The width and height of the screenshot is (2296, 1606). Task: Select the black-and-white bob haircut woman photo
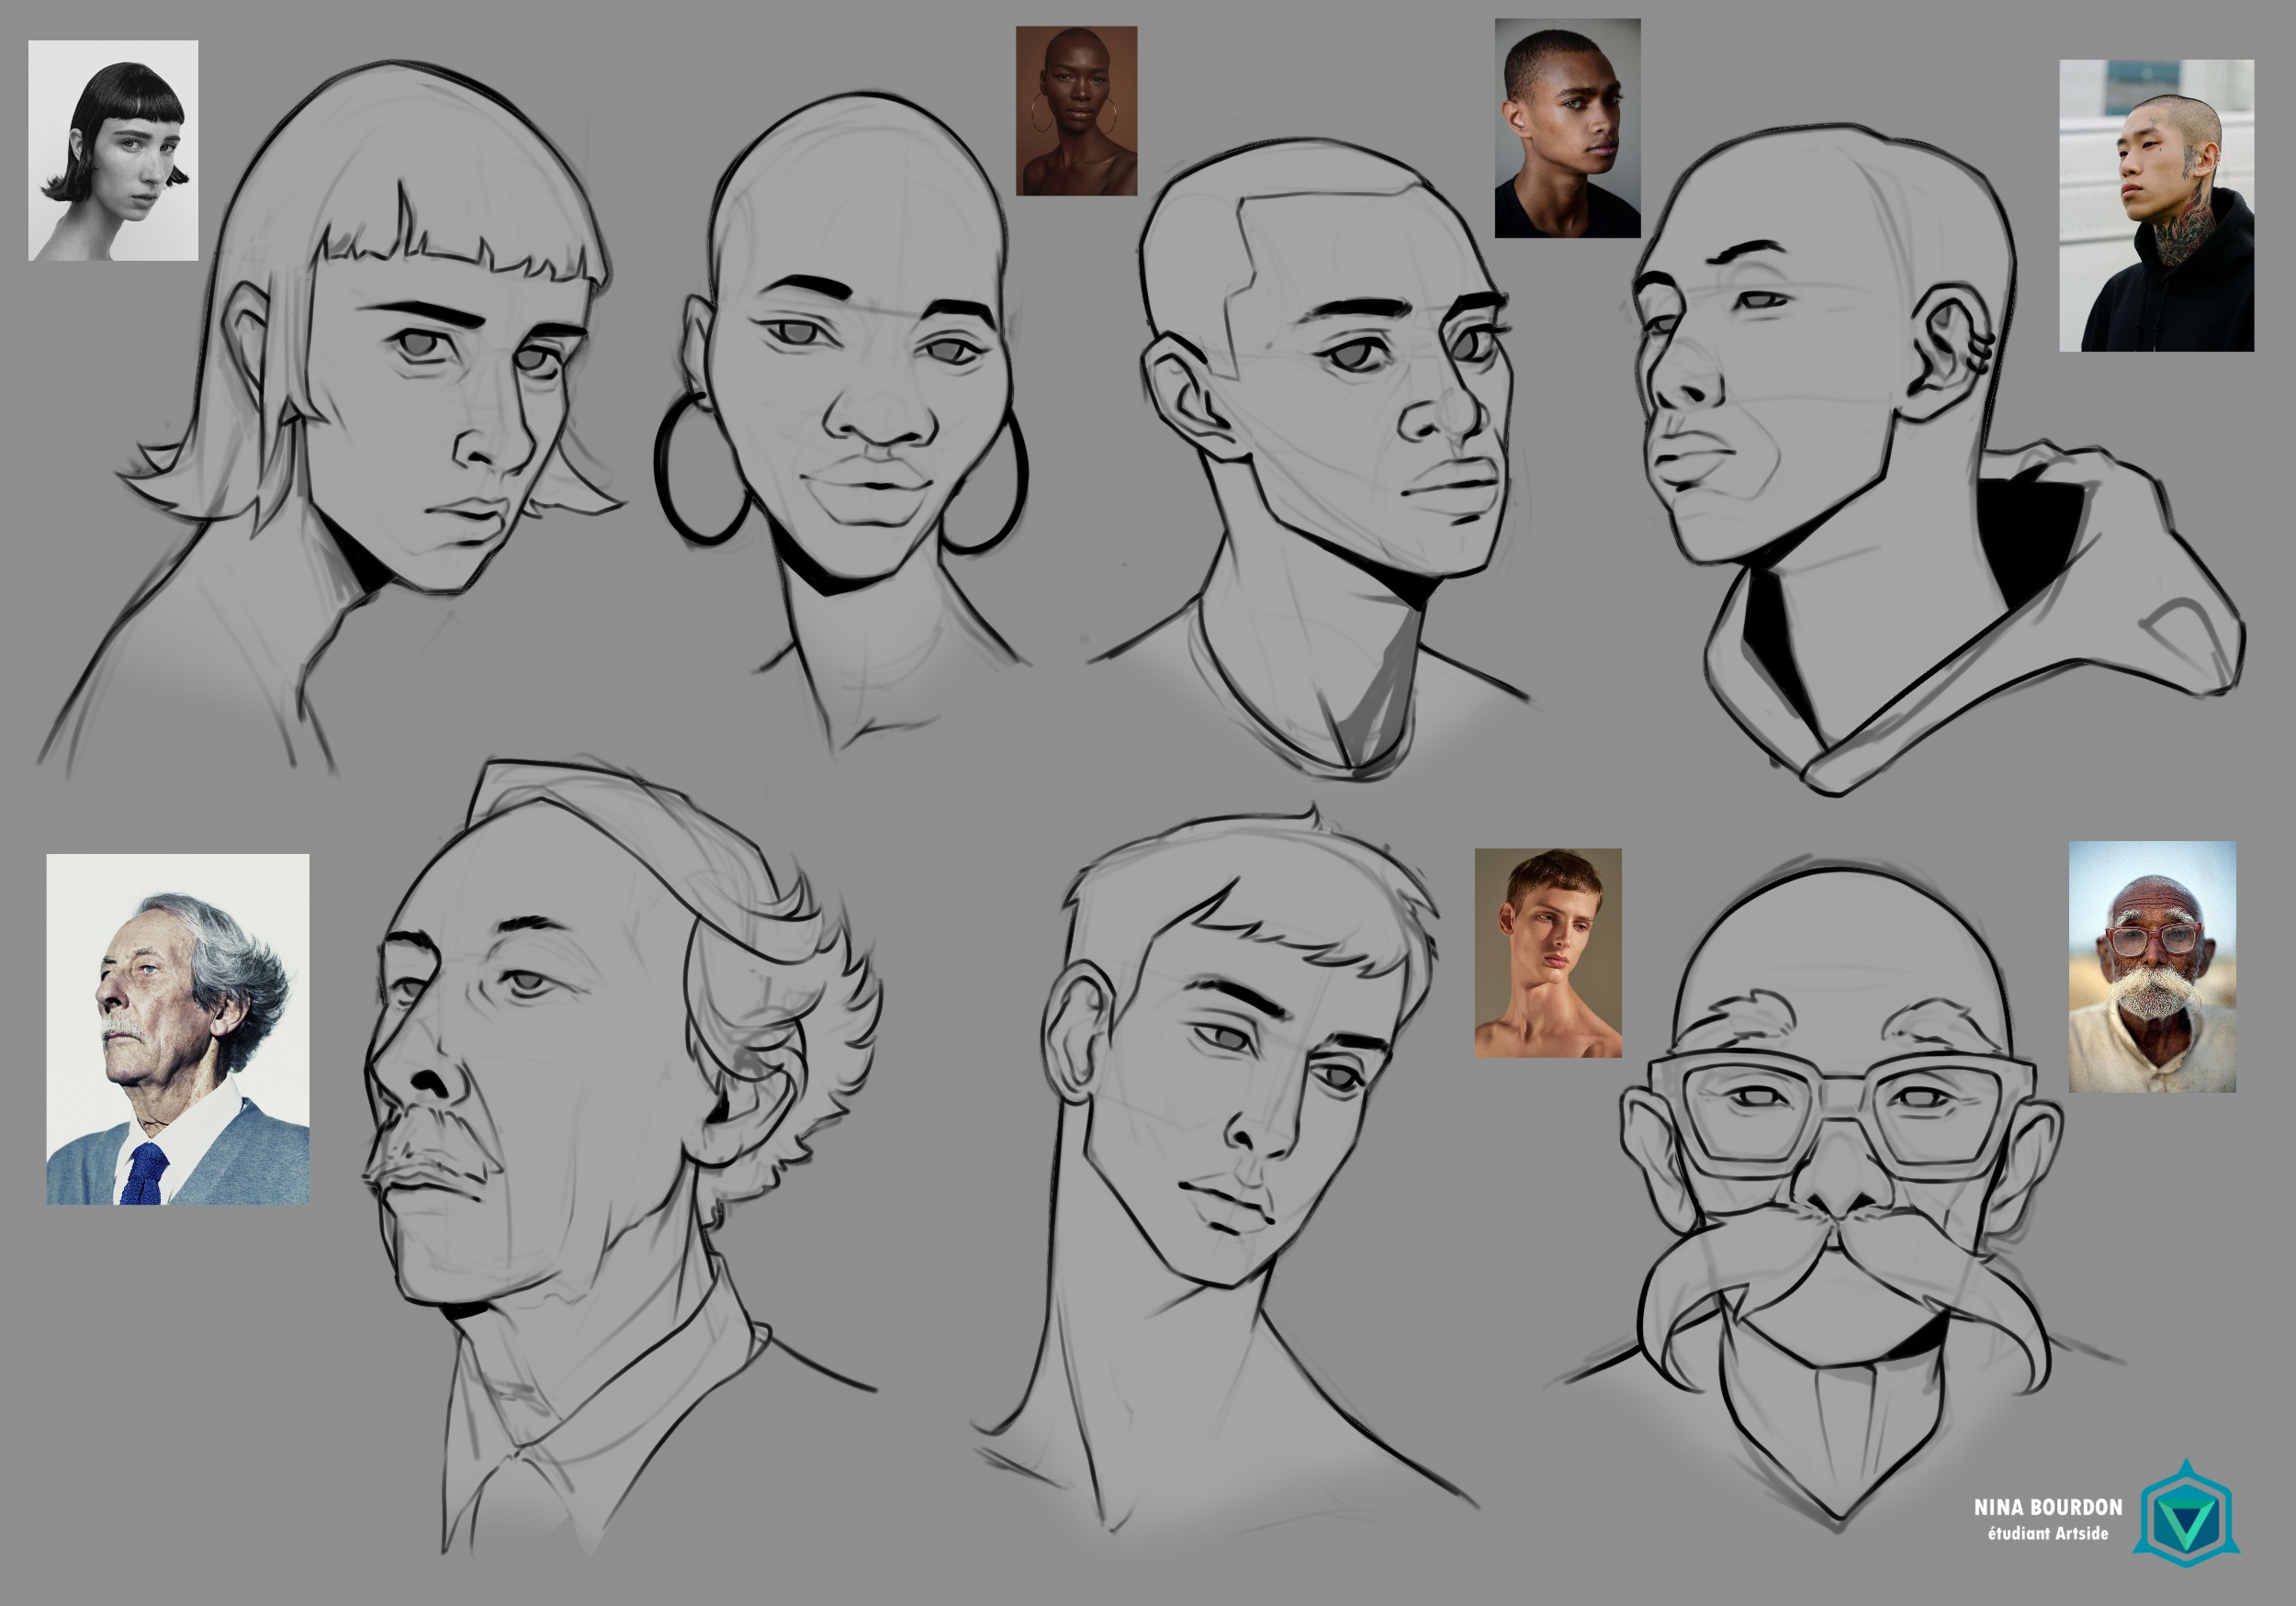[113, 151]
